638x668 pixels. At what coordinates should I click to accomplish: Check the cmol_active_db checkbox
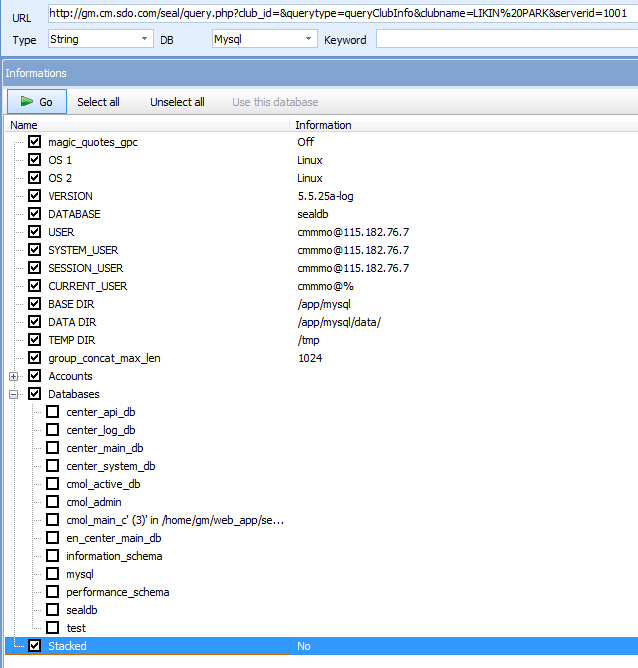(52, 484)
